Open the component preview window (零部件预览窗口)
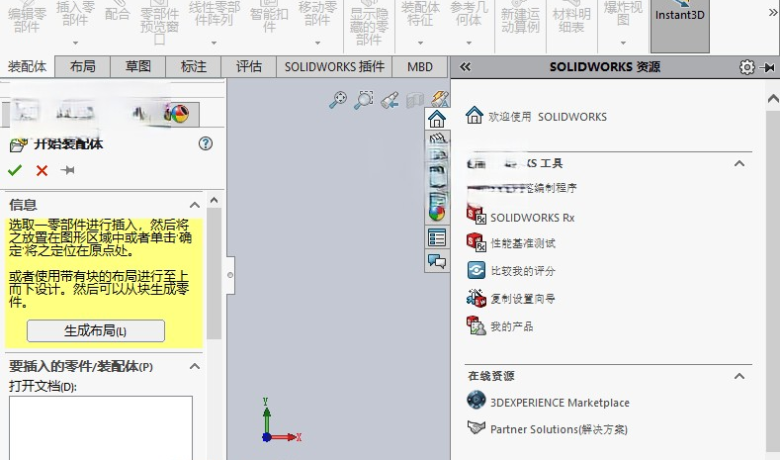The width and height of the screenshot is (780, 460). (x=159, y=22)
